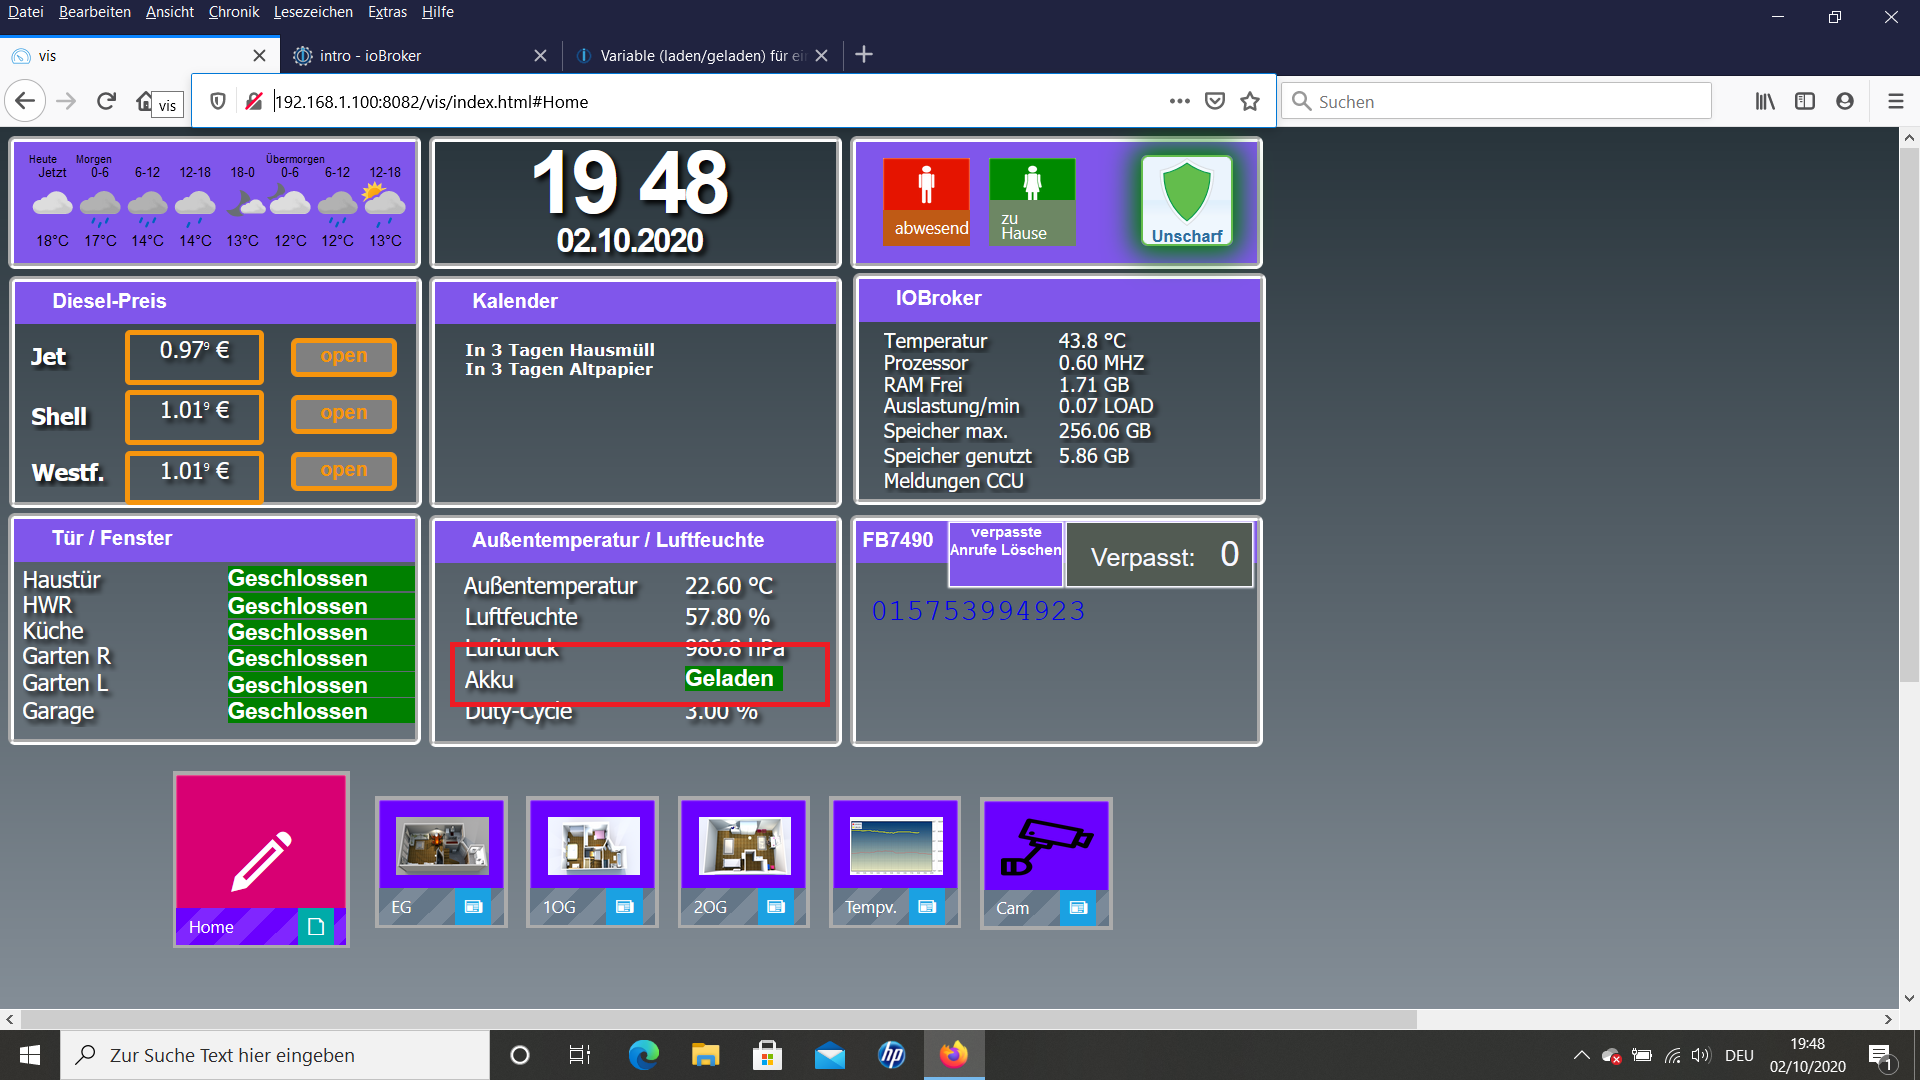Open the Tempv. temperature chart tile
This screenshot has height=1080, width=1920.
pyautogui.click(x=894, y=861)
